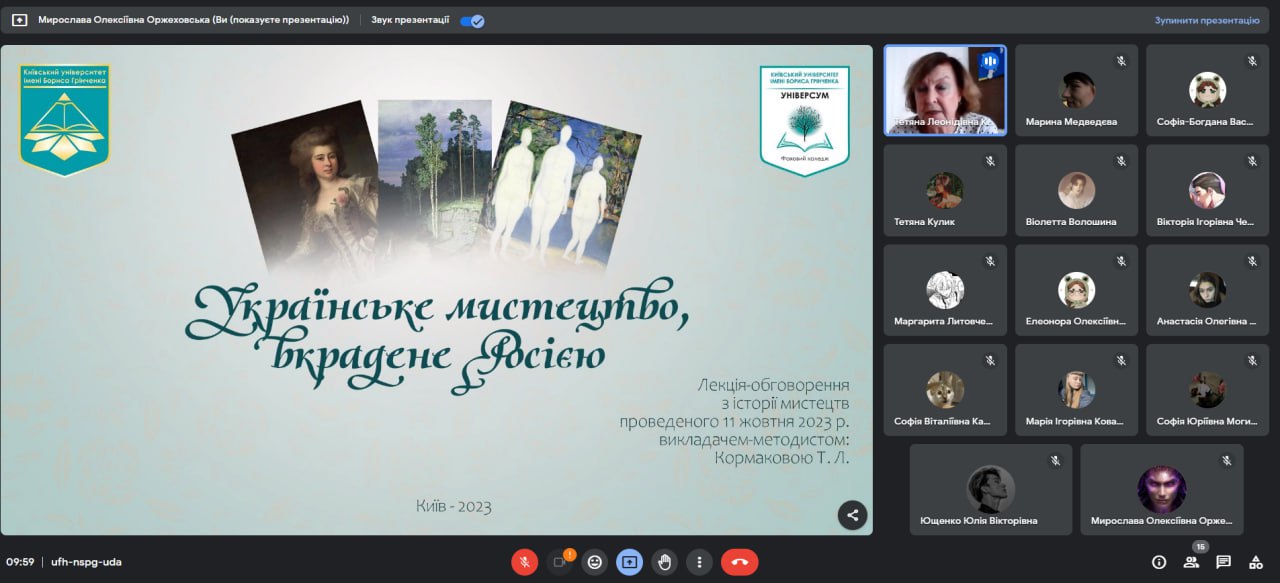Select Тетяна Леонідівна's video tile

[x=944, y=90]
